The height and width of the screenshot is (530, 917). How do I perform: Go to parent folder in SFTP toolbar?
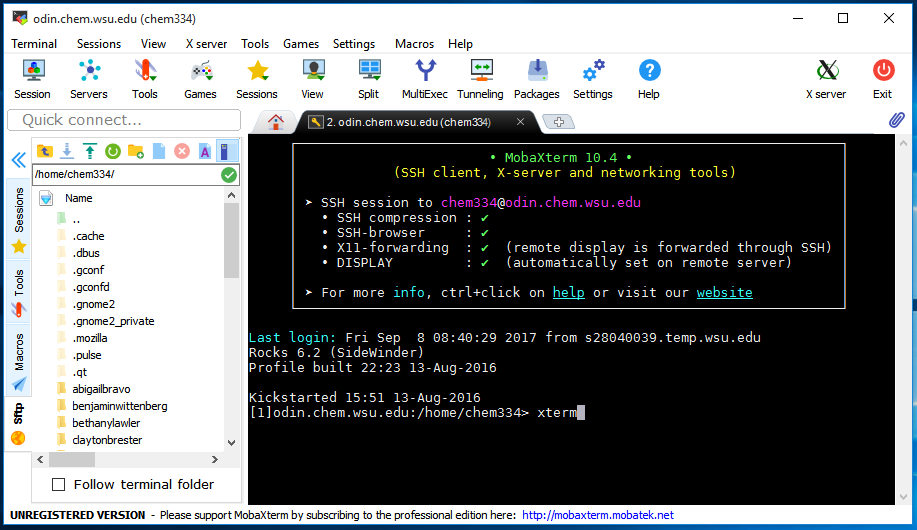pos(45,151)
